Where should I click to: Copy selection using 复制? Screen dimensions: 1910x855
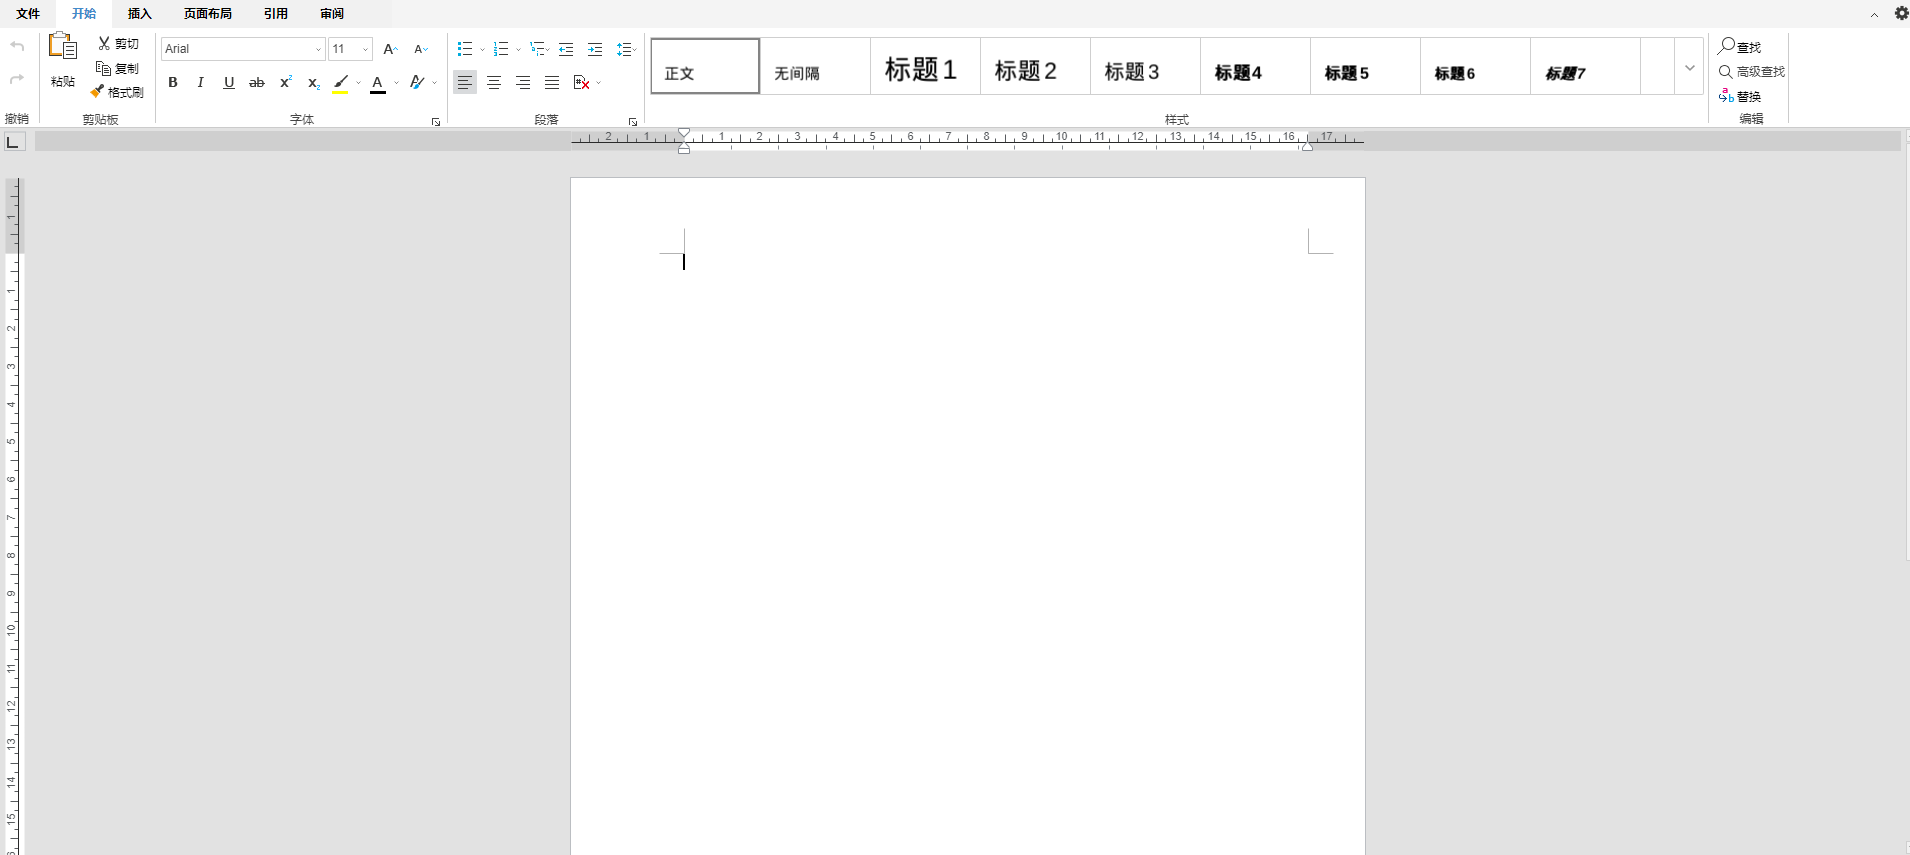pyautogui.click(x=118, y=68)
